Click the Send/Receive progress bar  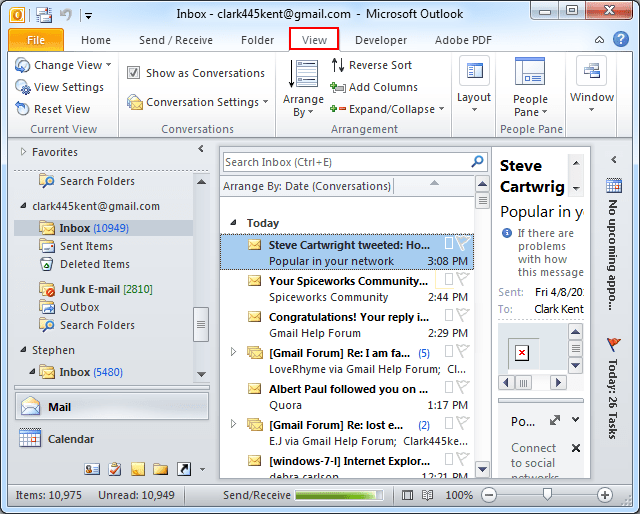[339, 495]
